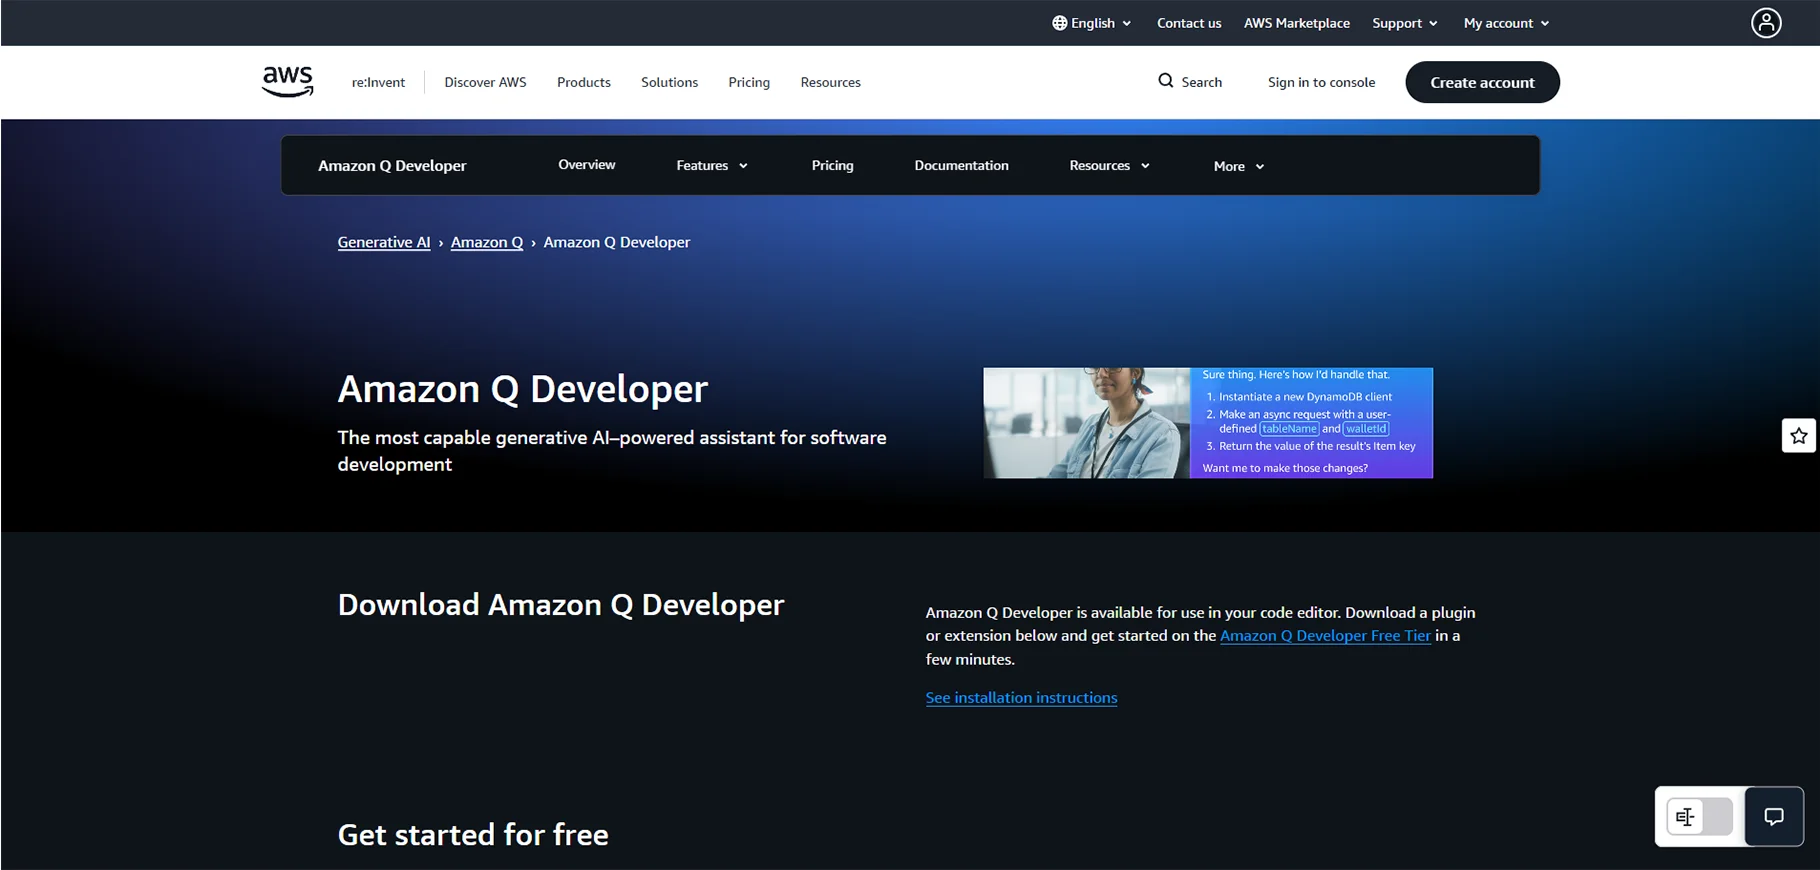Open the Contact us link
1820x870 pixels.
[1189, 23]
